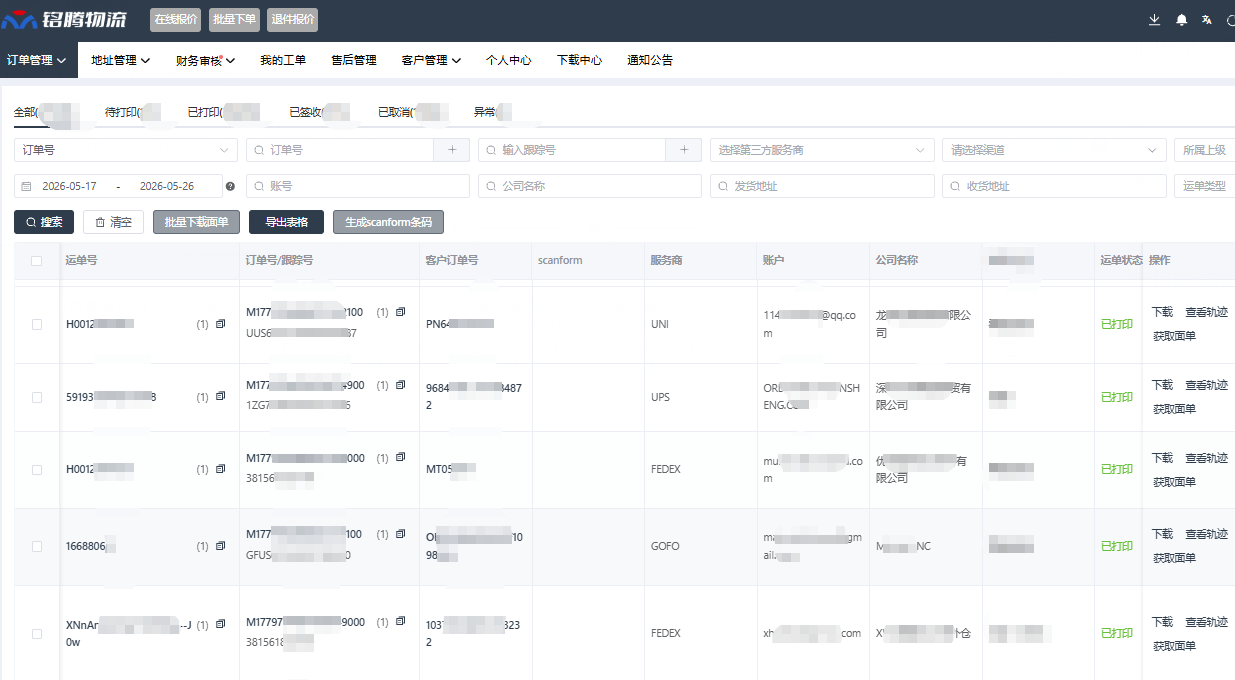Image resolution: width=1235 pixels, height=680 pixels.
Task: Go to 我的工单
Action: click(x=283, y=60)
